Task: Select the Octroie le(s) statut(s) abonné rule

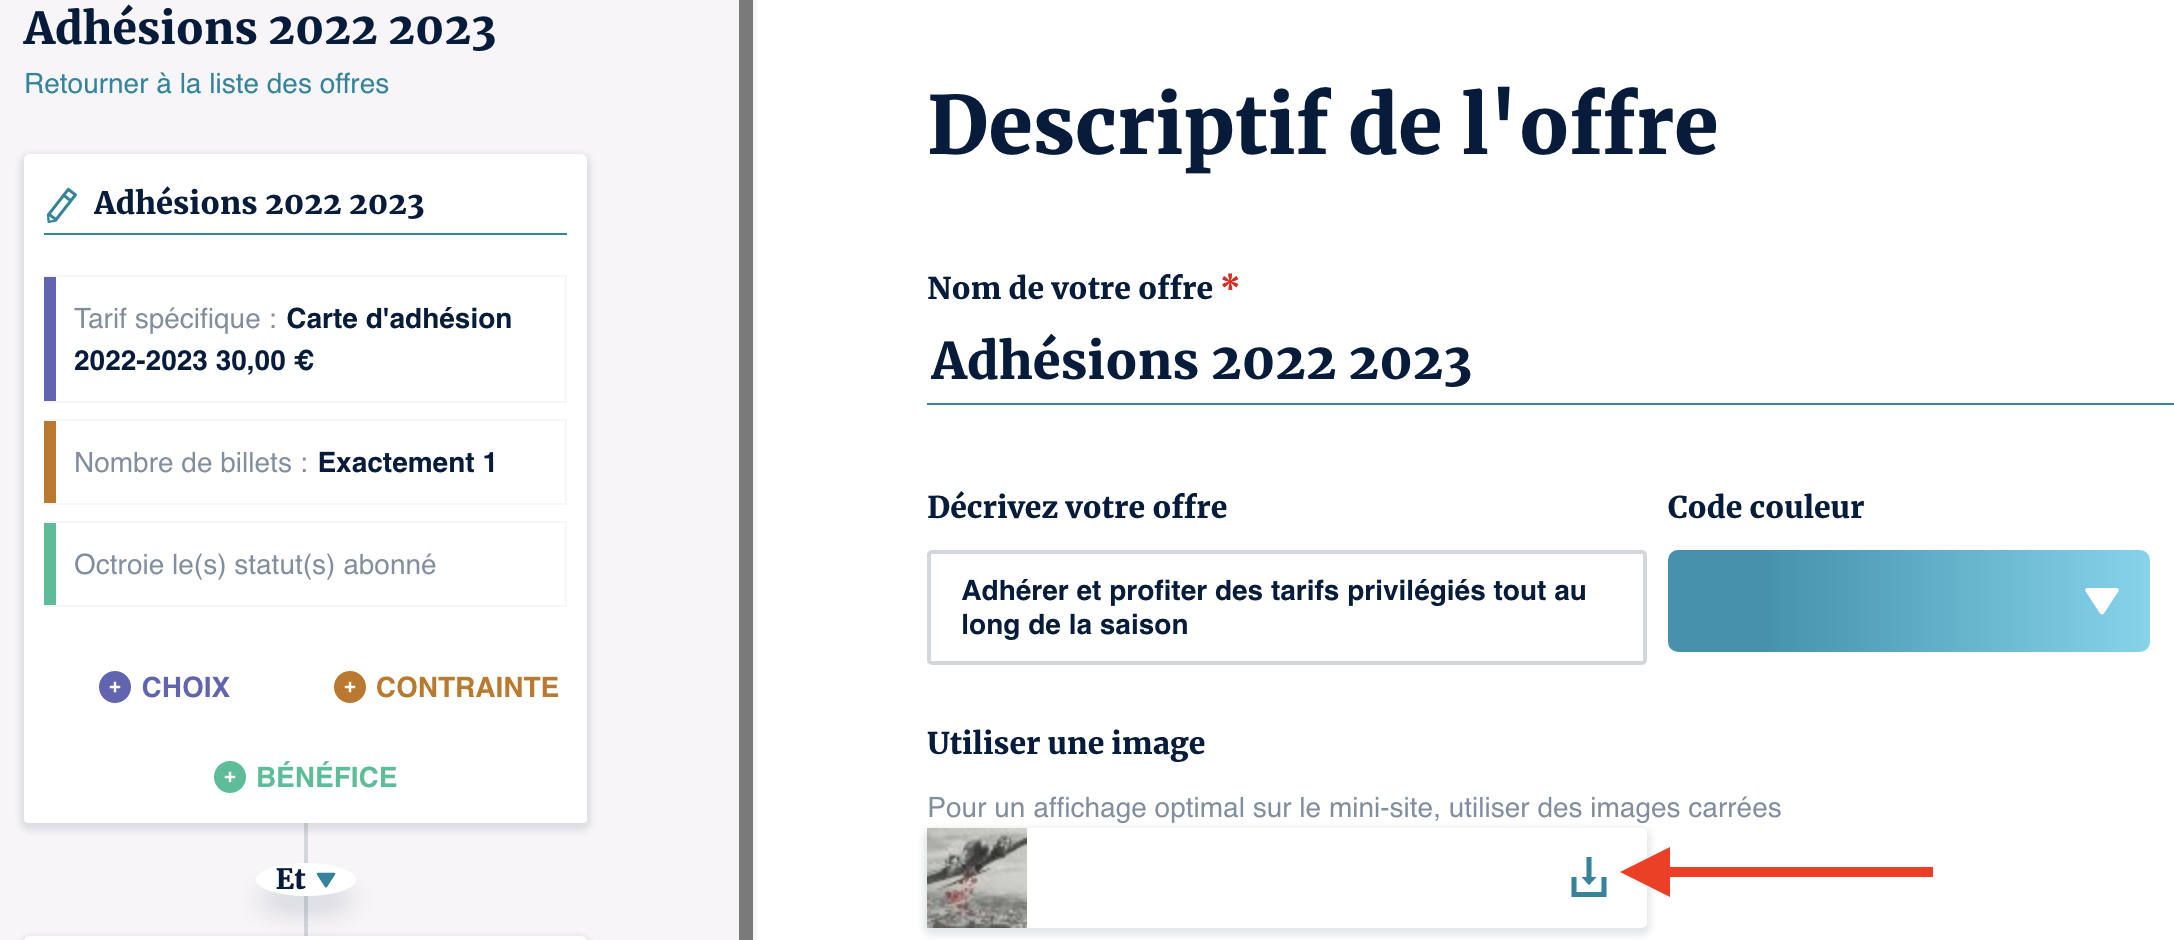Action: pos(306,564)
